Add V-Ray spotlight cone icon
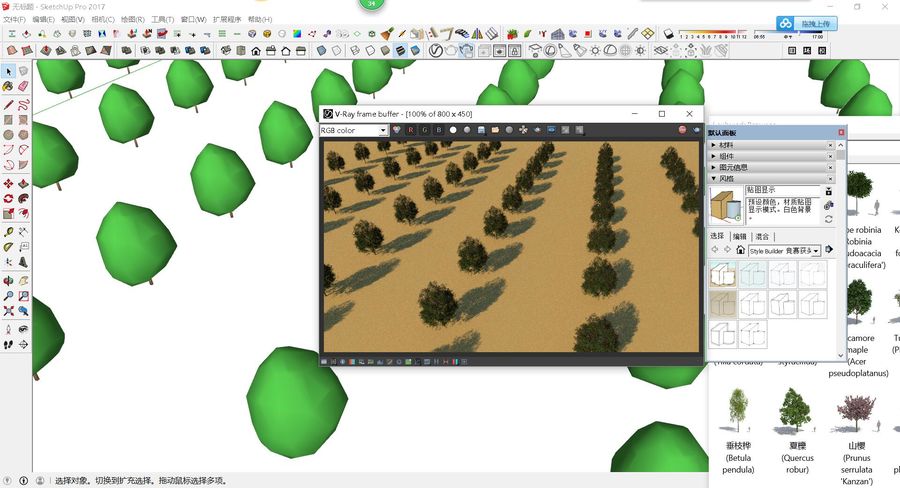This screenshot has height=488, width=900. (565, 51)
